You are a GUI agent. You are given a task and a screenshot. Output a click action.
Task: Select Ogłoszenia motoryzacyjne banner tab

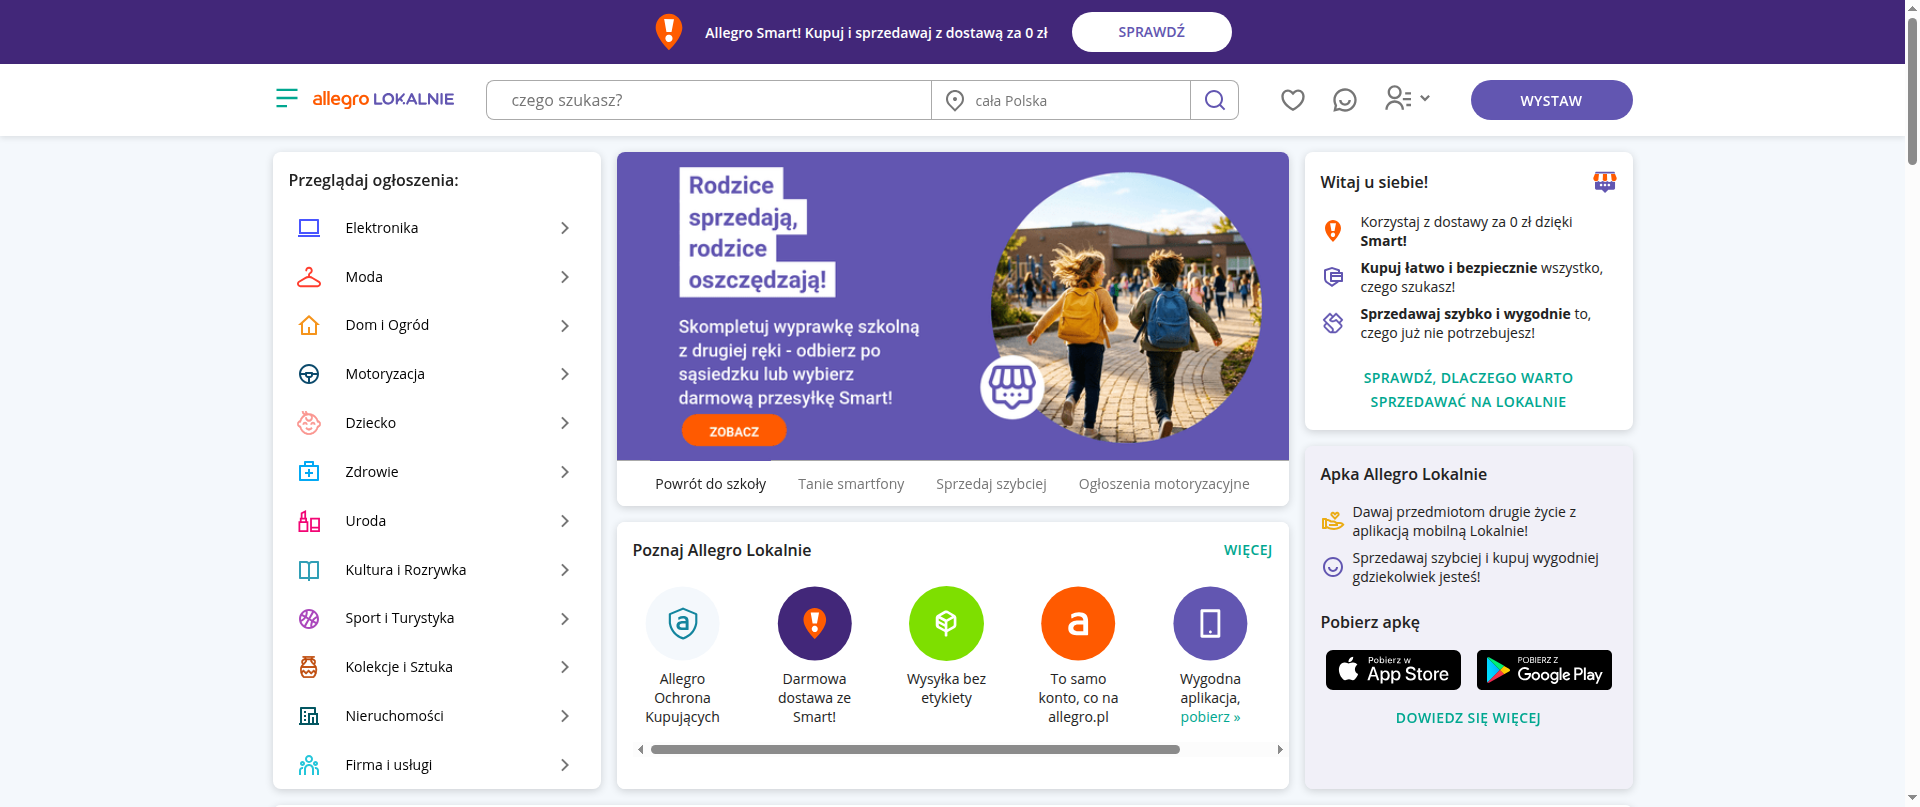1164,484
